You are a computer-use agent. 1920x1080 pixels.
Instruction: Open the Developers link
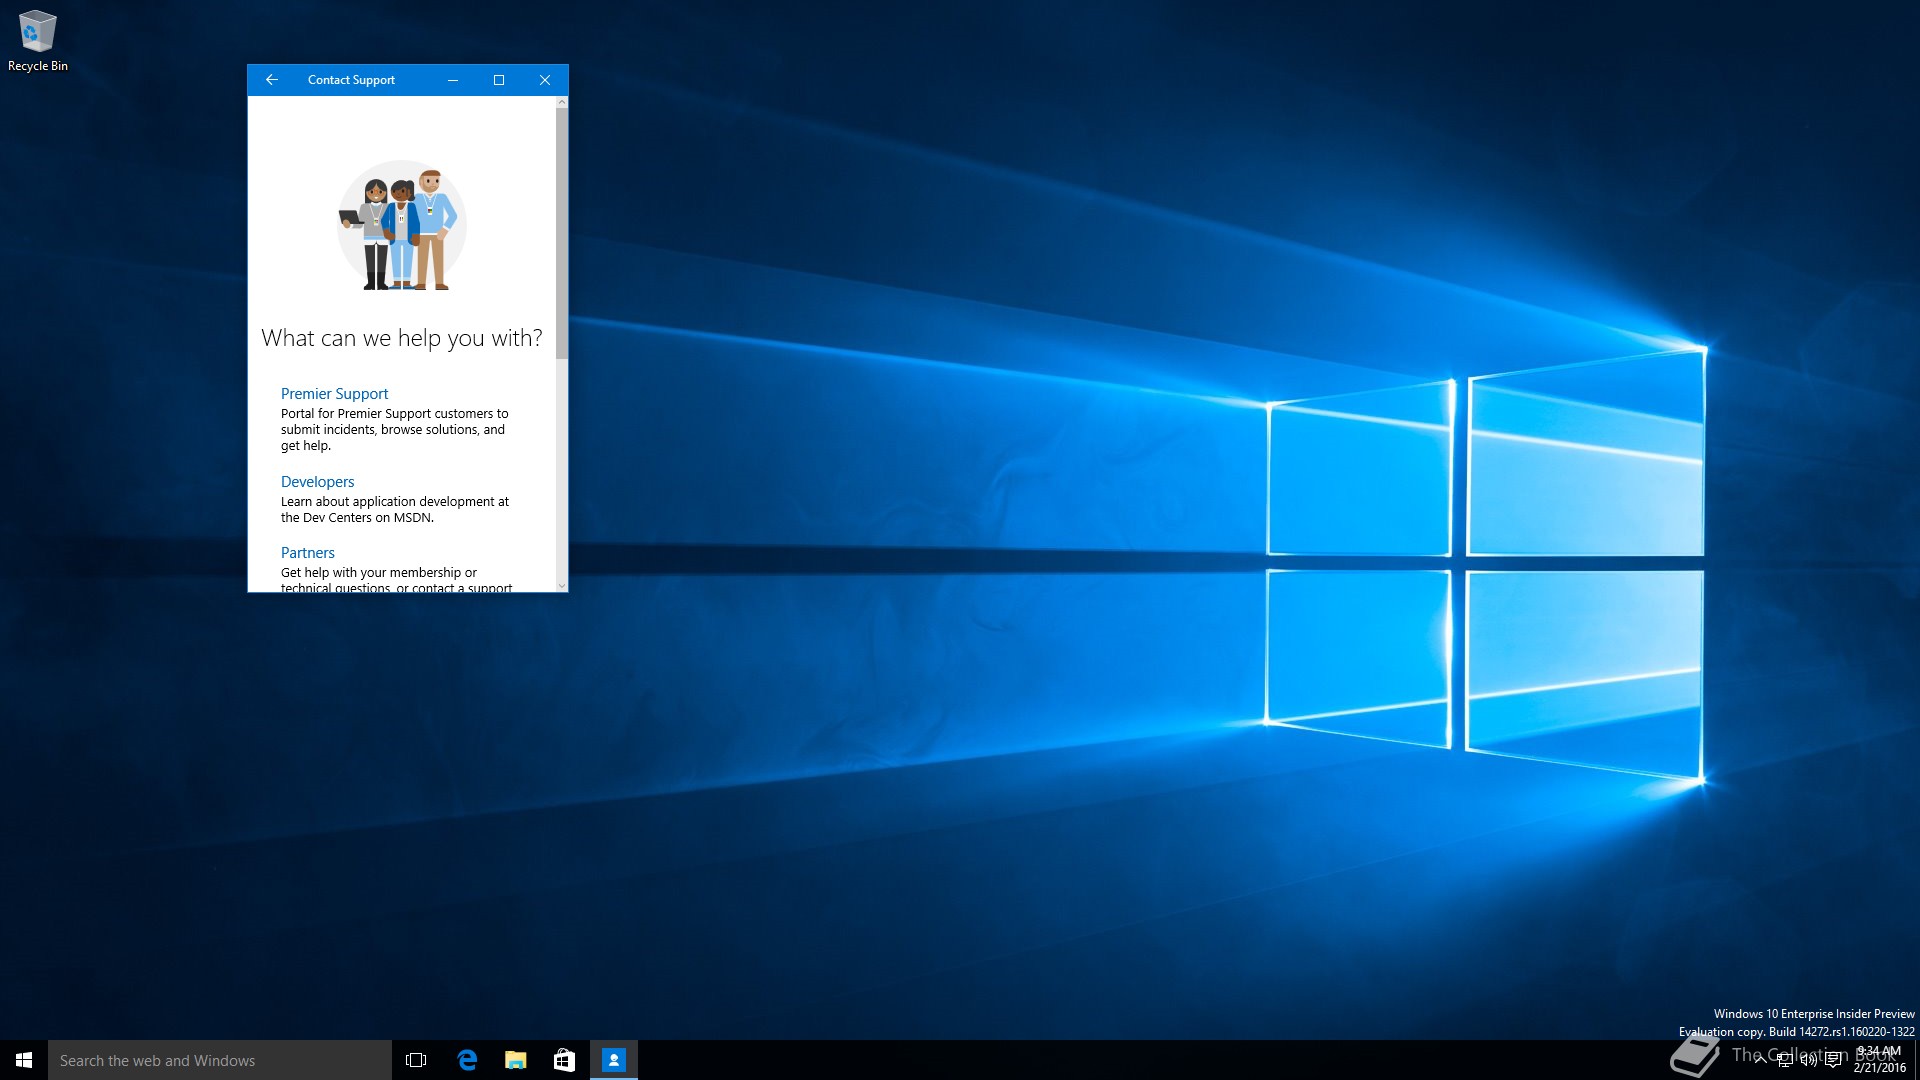pos(317,482)
